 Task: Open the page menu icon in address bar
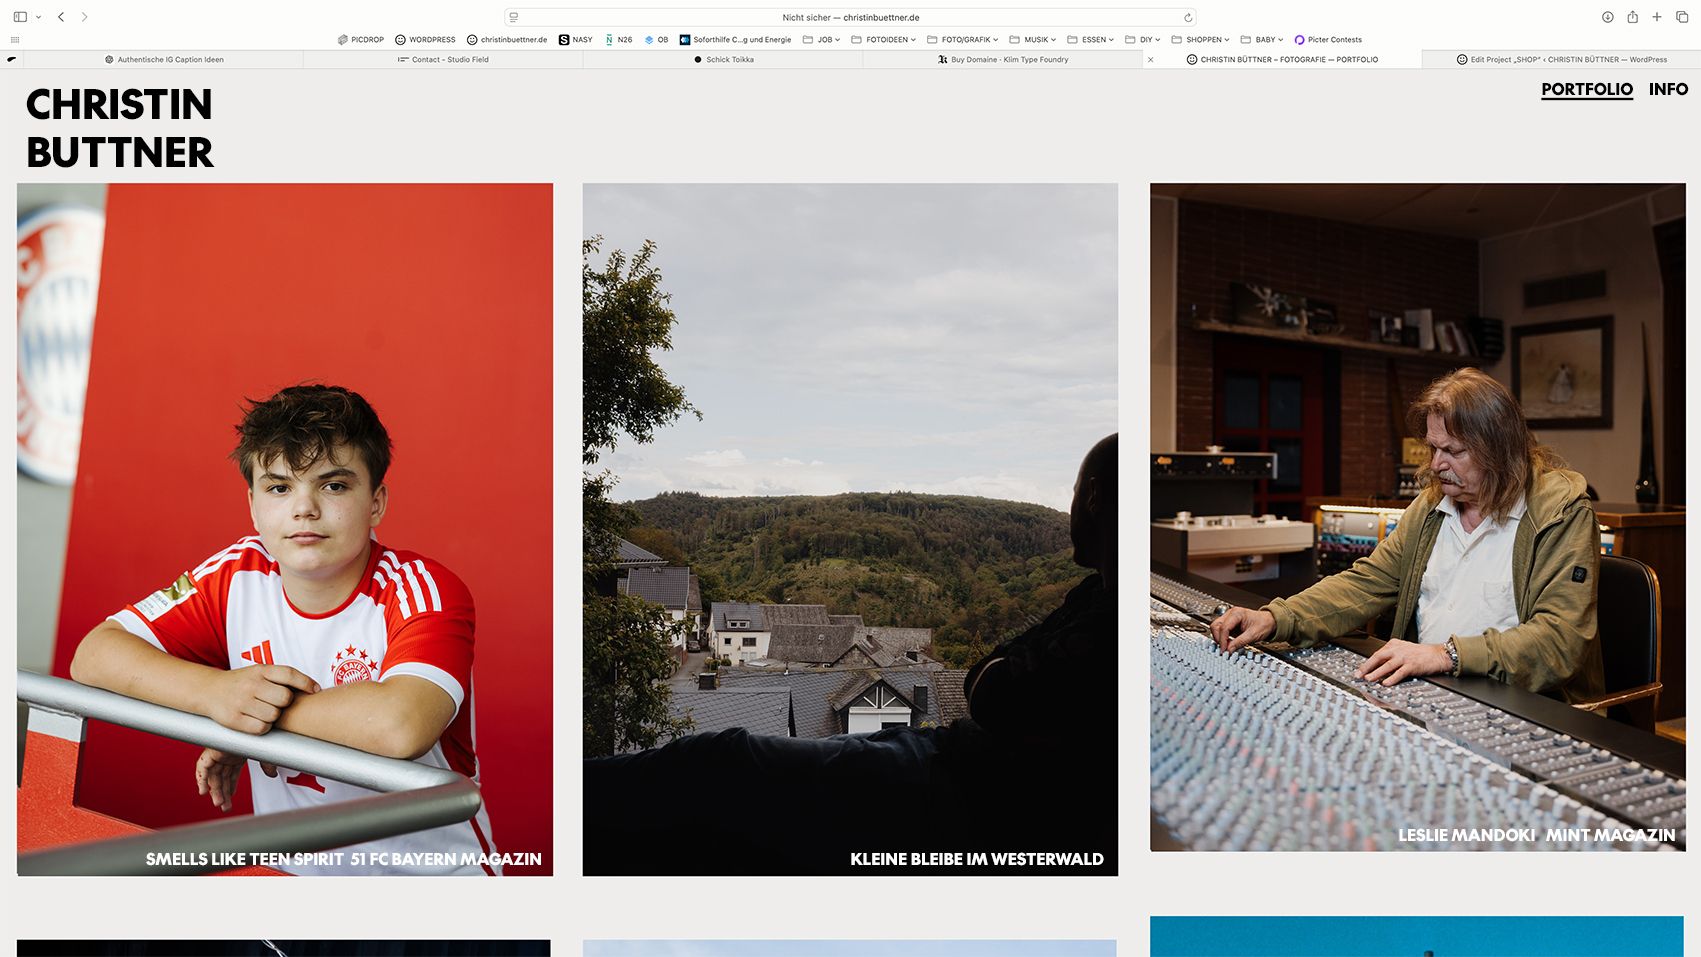(514, 18)
